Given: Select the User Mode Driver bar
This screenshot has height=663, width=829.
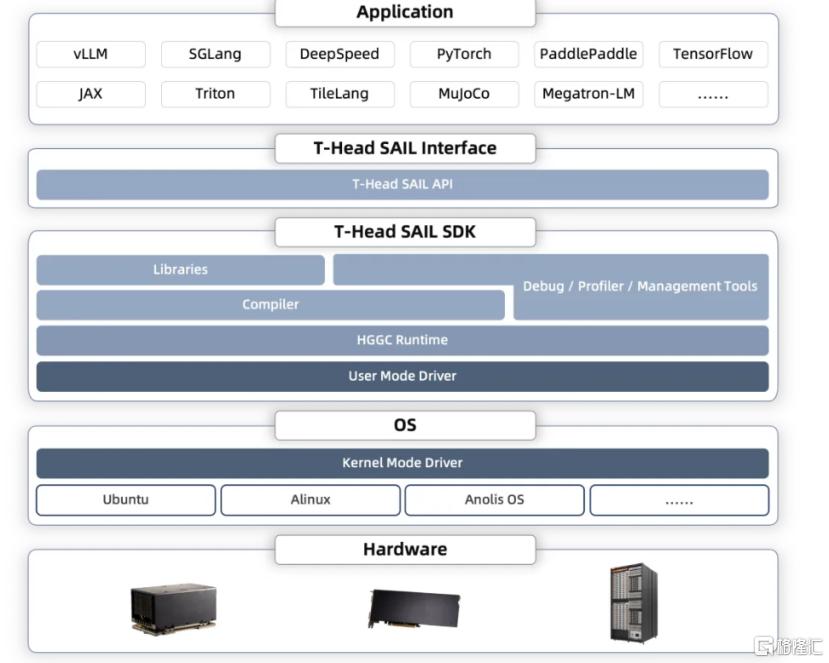Looking at the screenshot, I should tap(402, 376).
